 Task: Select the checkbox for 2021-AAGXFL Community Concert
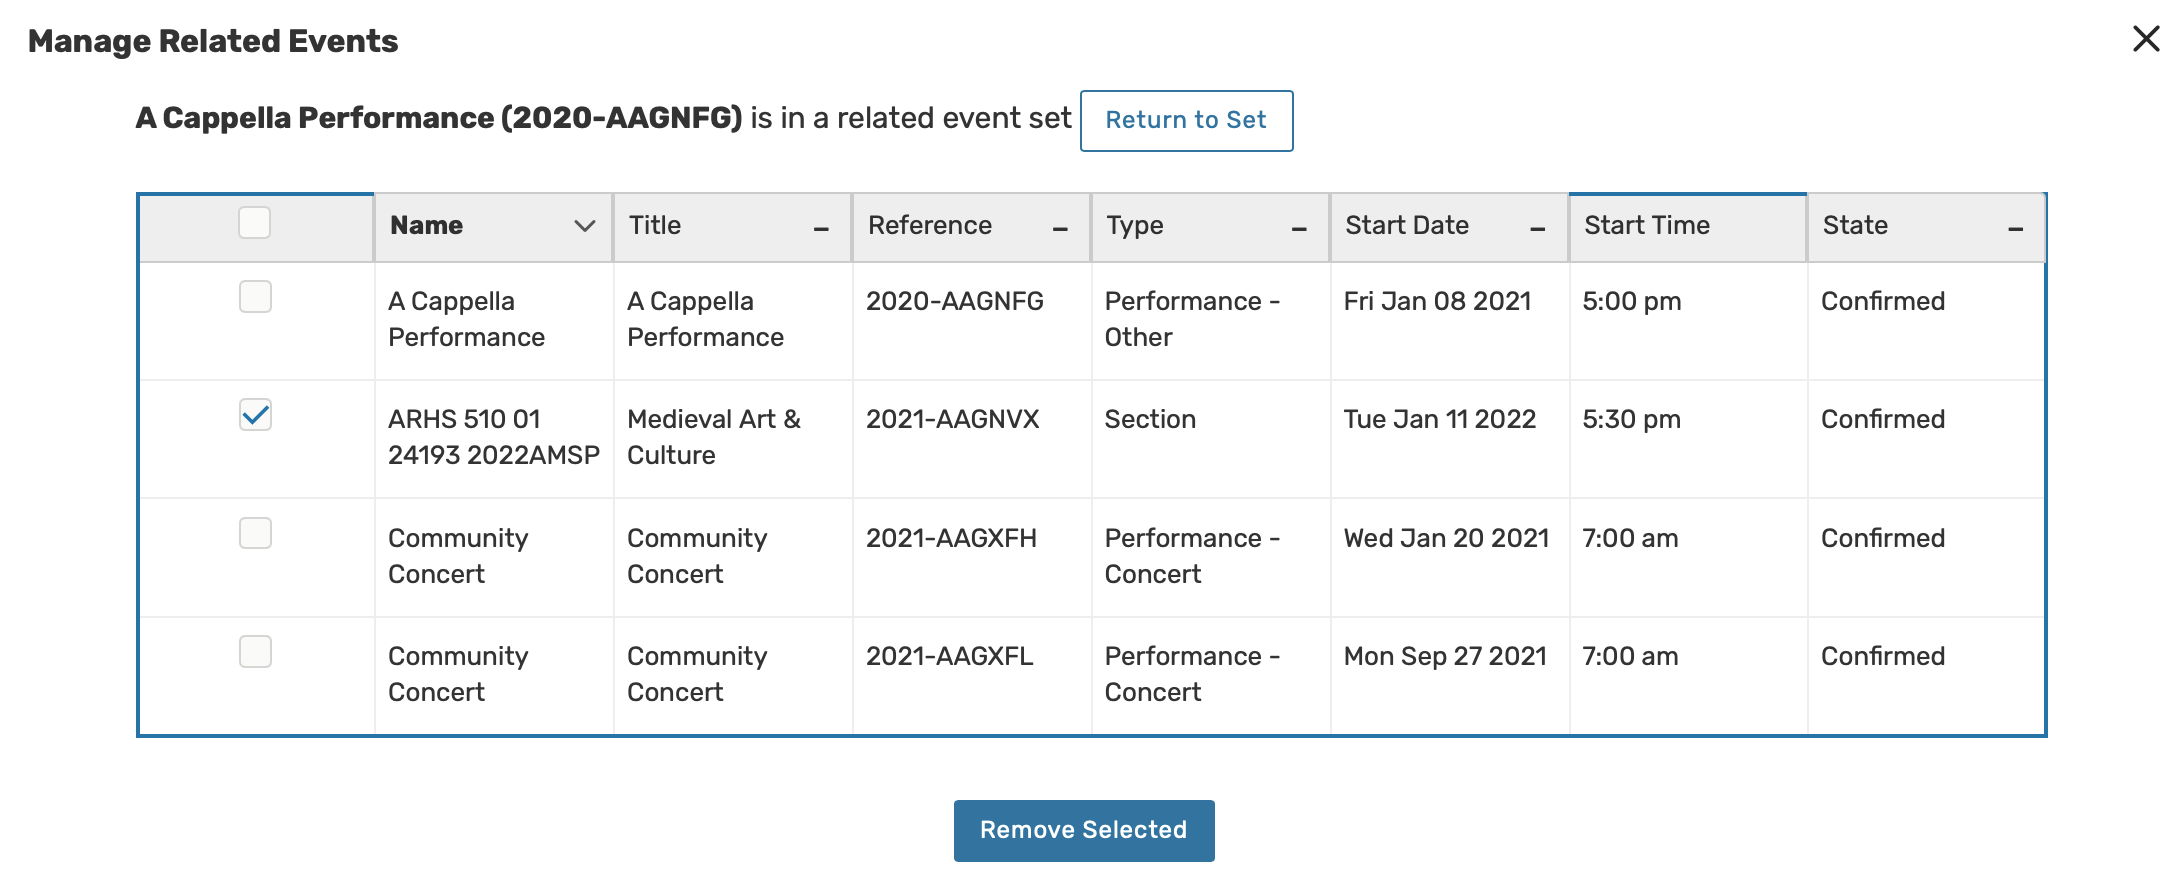(x=255, y=652)
